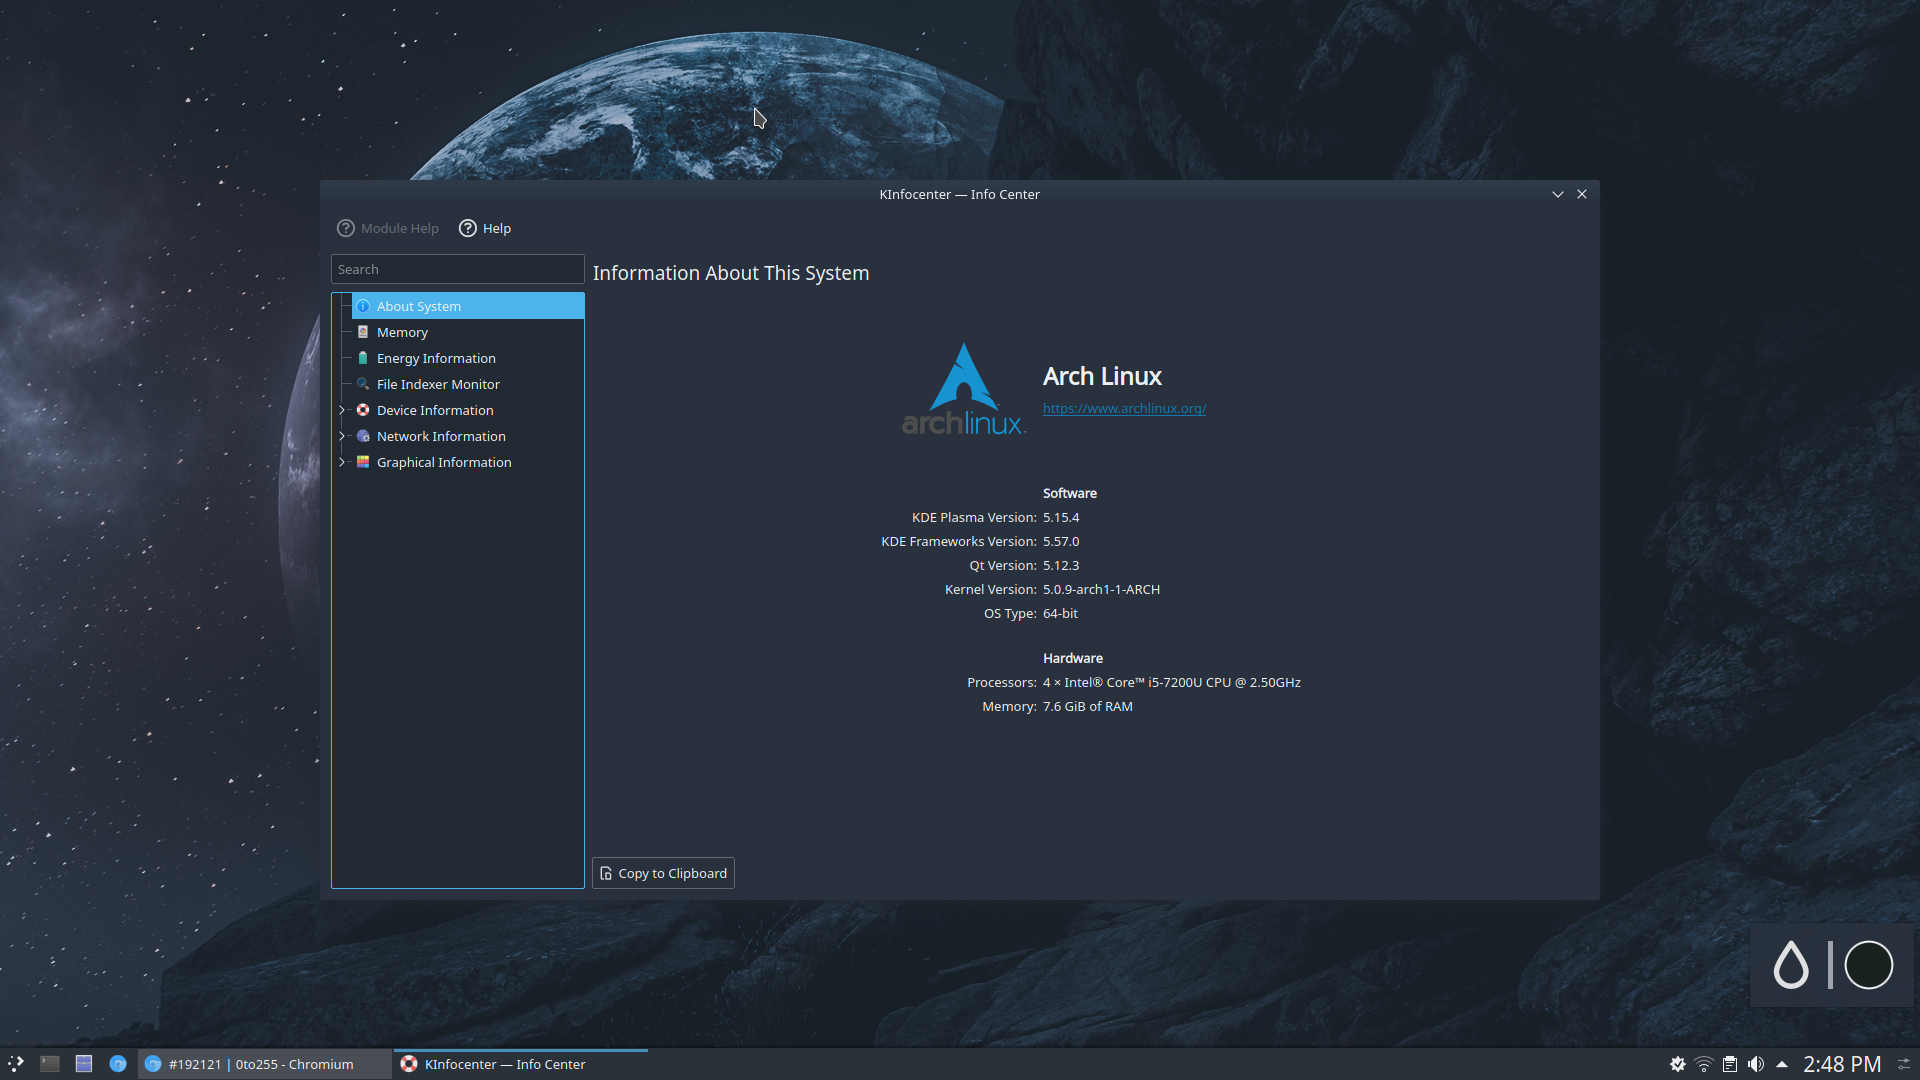Click the About System info icon

[x=363, y=305]
